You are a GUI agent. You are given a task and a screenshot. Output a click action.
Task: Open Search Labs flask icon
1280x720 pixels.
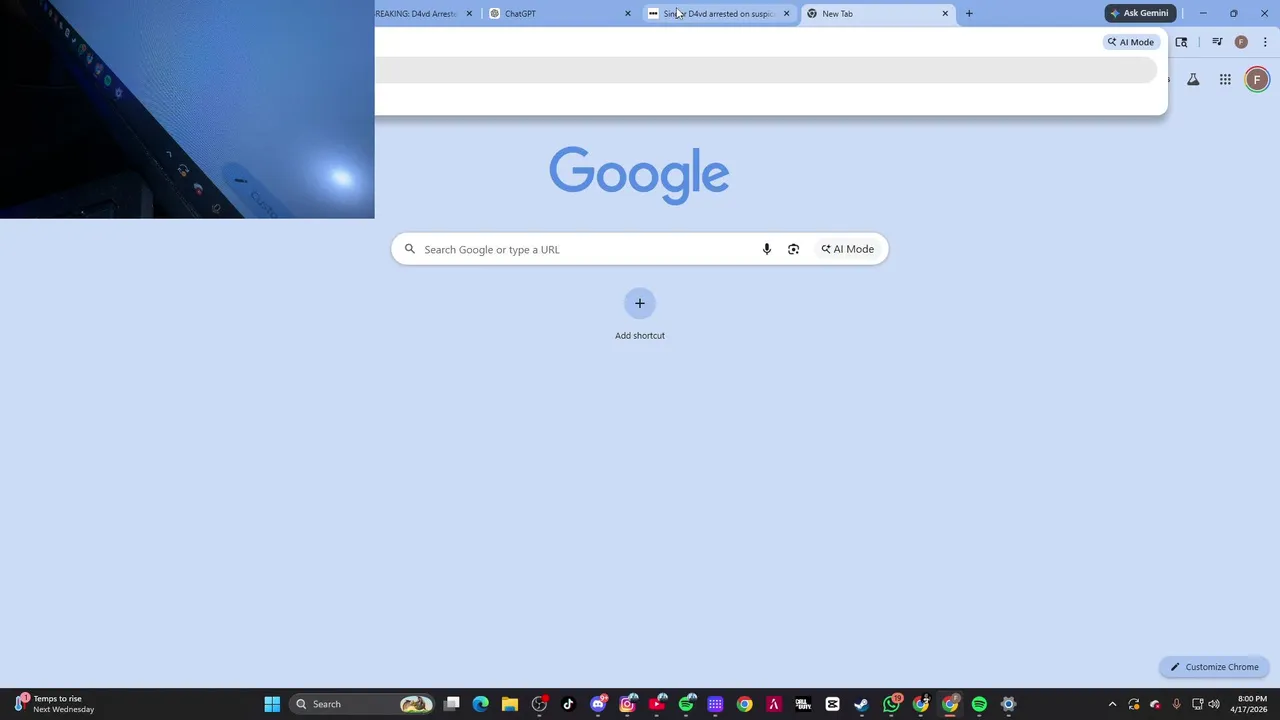pyautogui.click(x=1193, y=80)
